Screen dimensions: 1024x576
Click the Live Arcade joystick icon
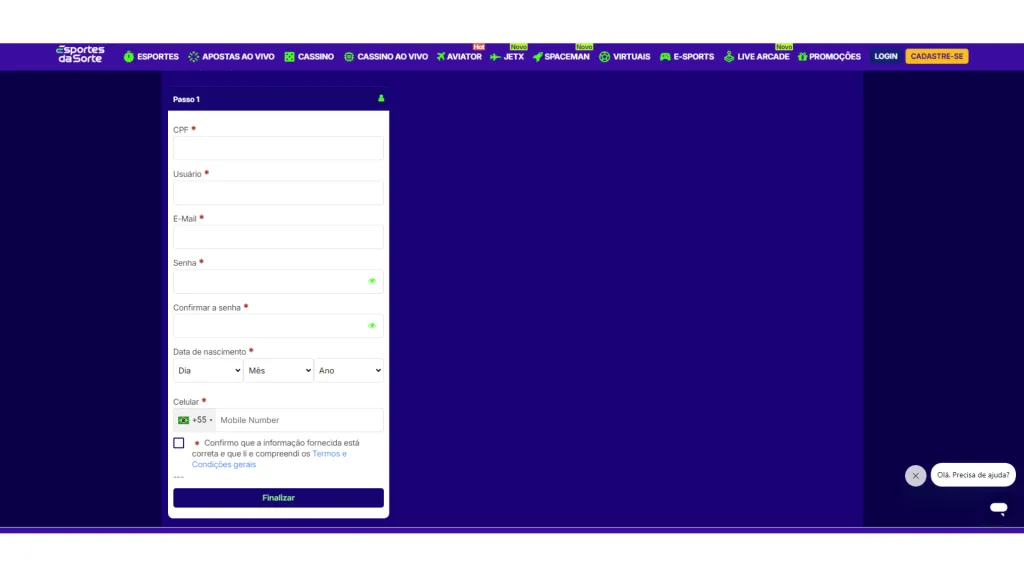(x=729, y=57)
